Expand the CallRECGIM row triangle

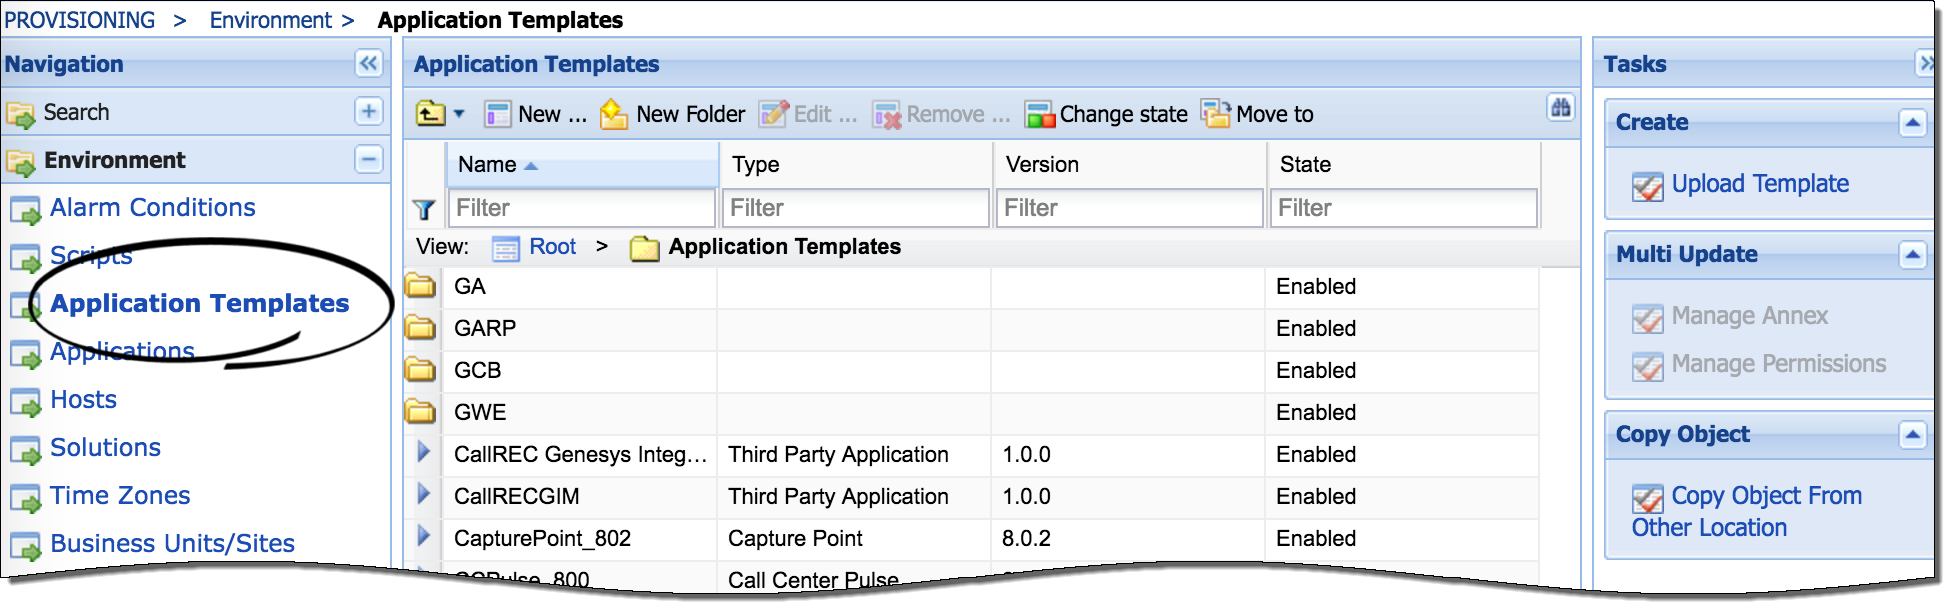coord(423,496)
